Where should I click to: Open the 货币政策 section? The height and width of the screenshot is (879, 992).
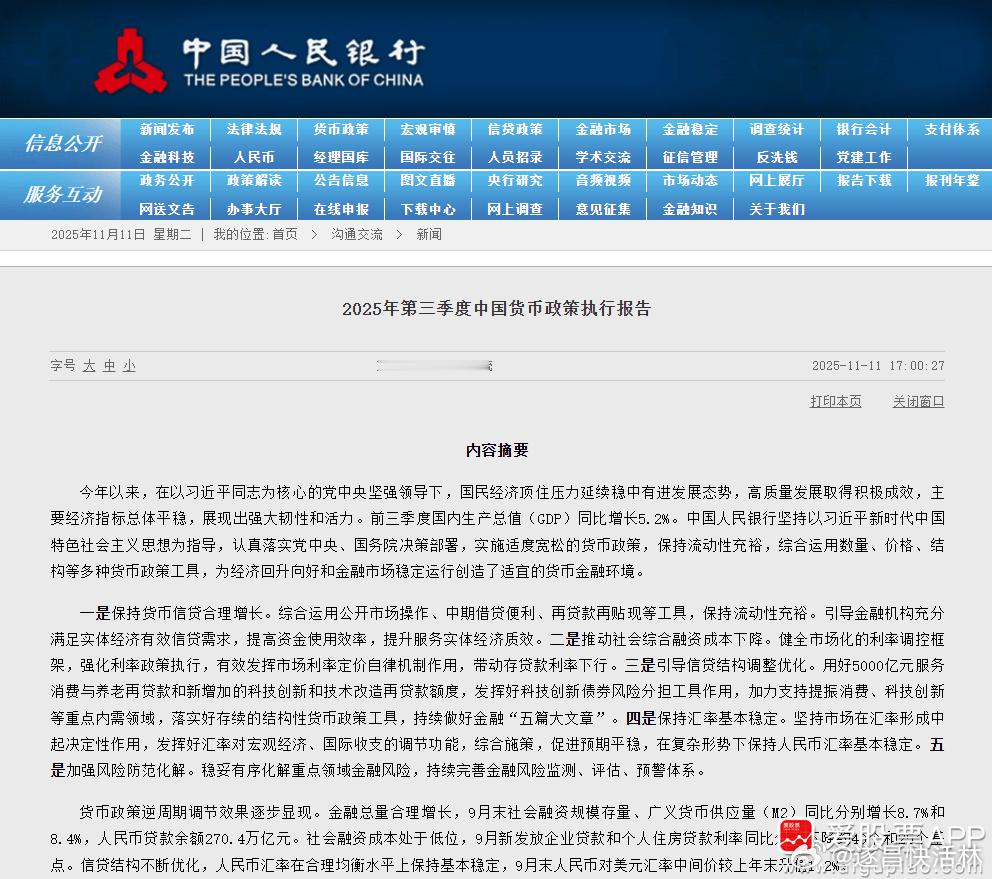point(341,129)
